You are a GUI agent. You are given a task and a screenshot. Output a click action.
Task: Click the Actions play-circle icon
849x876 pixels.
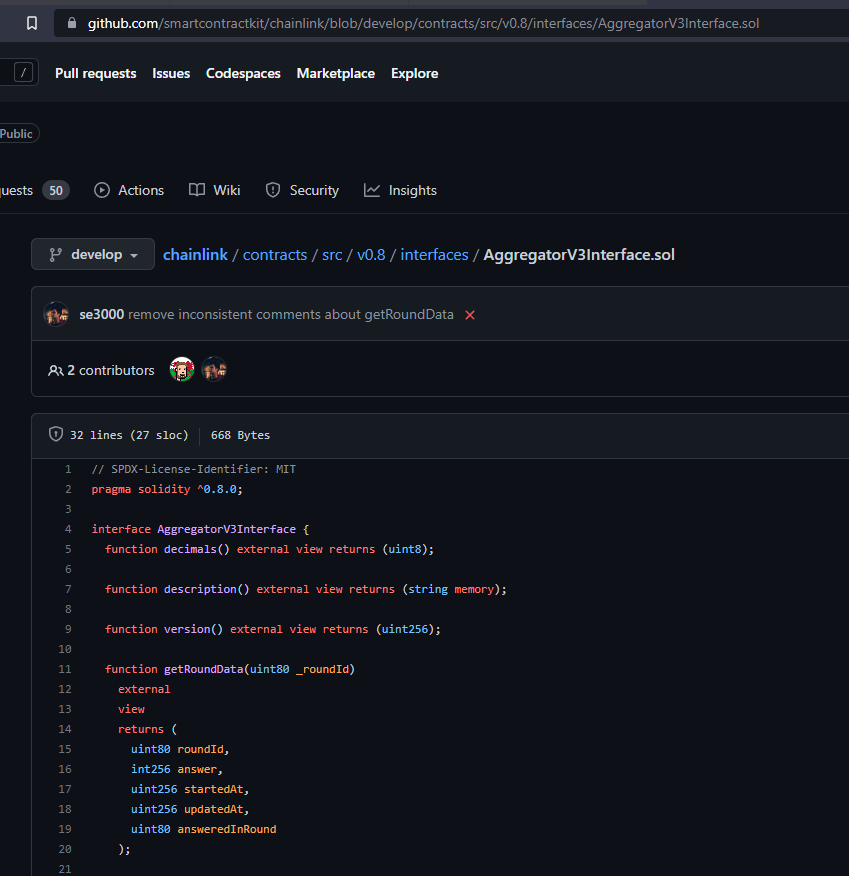(102, 191)
